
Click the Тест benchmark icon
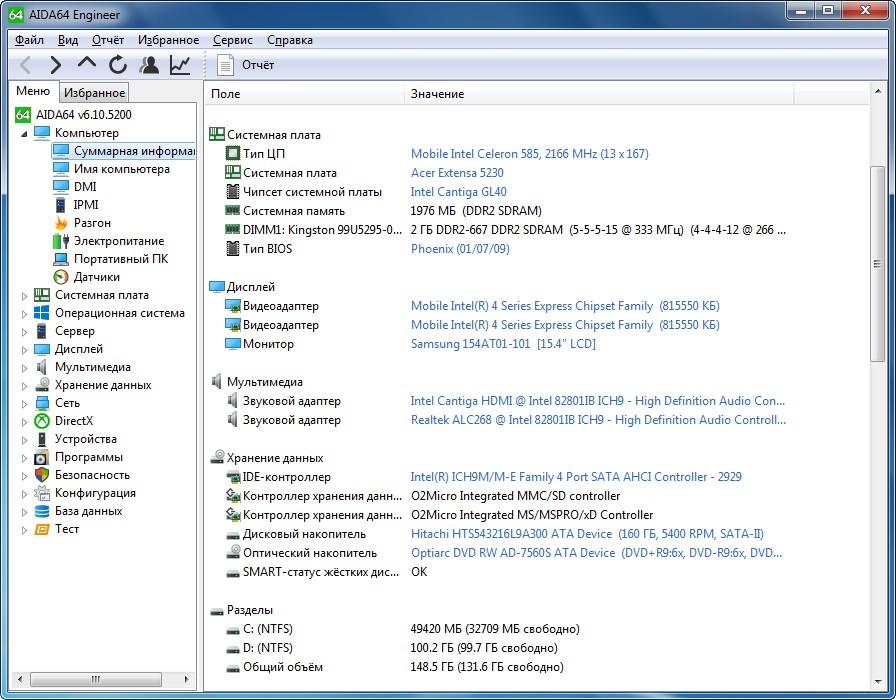pyautogui.click(x=42, y=529)
